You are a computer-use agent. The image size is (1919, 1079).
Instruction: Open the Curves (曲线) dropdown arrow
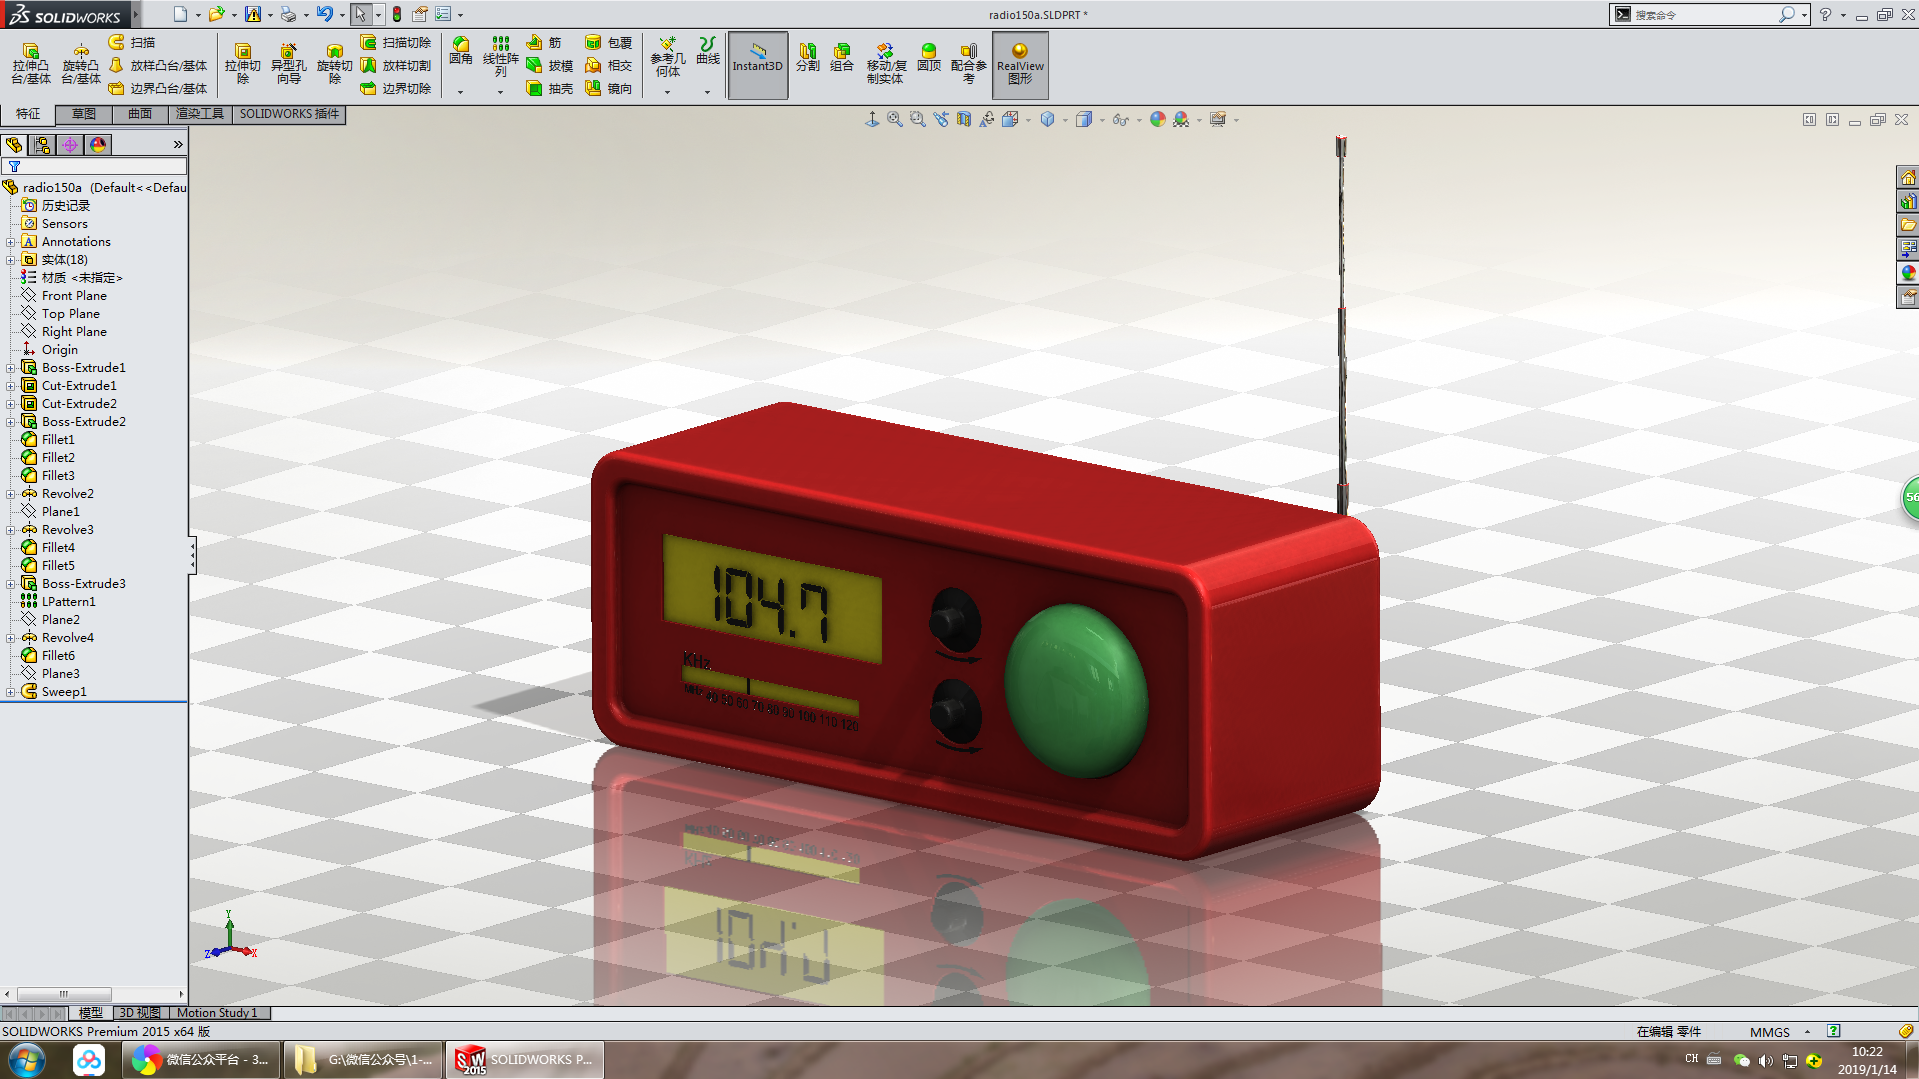[x=707, y=92]
